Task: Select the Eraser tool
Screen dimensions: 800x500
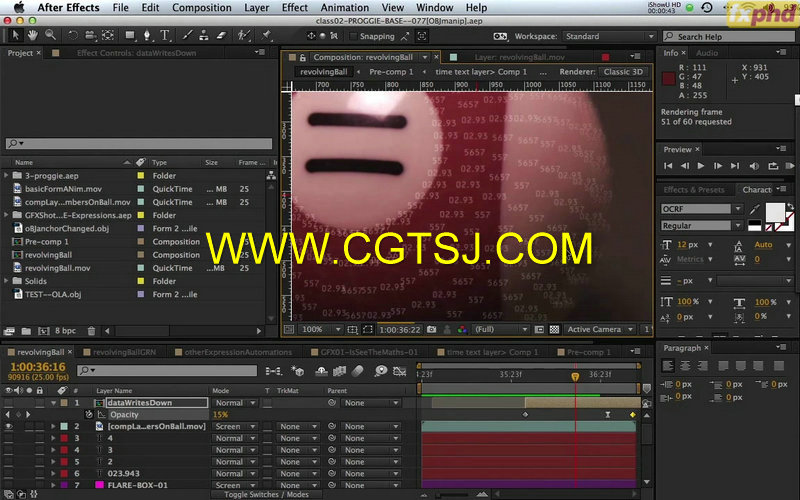Action: coord(221,36)
